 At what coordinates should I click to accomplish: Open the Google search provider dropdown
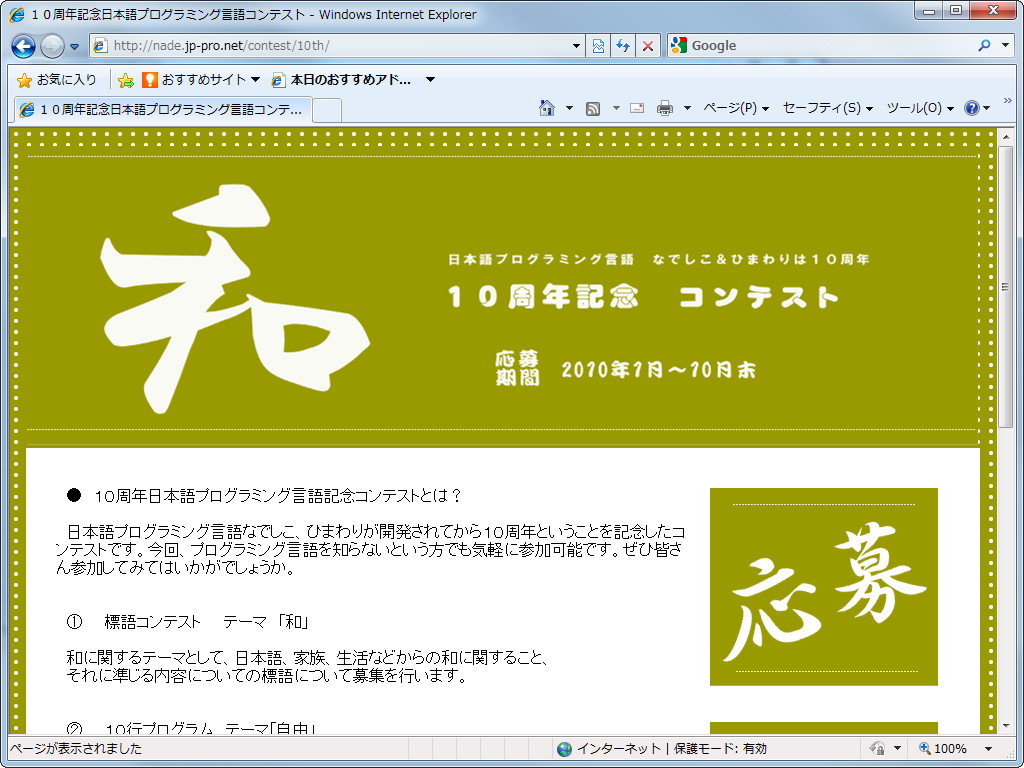pos(1003,46)
